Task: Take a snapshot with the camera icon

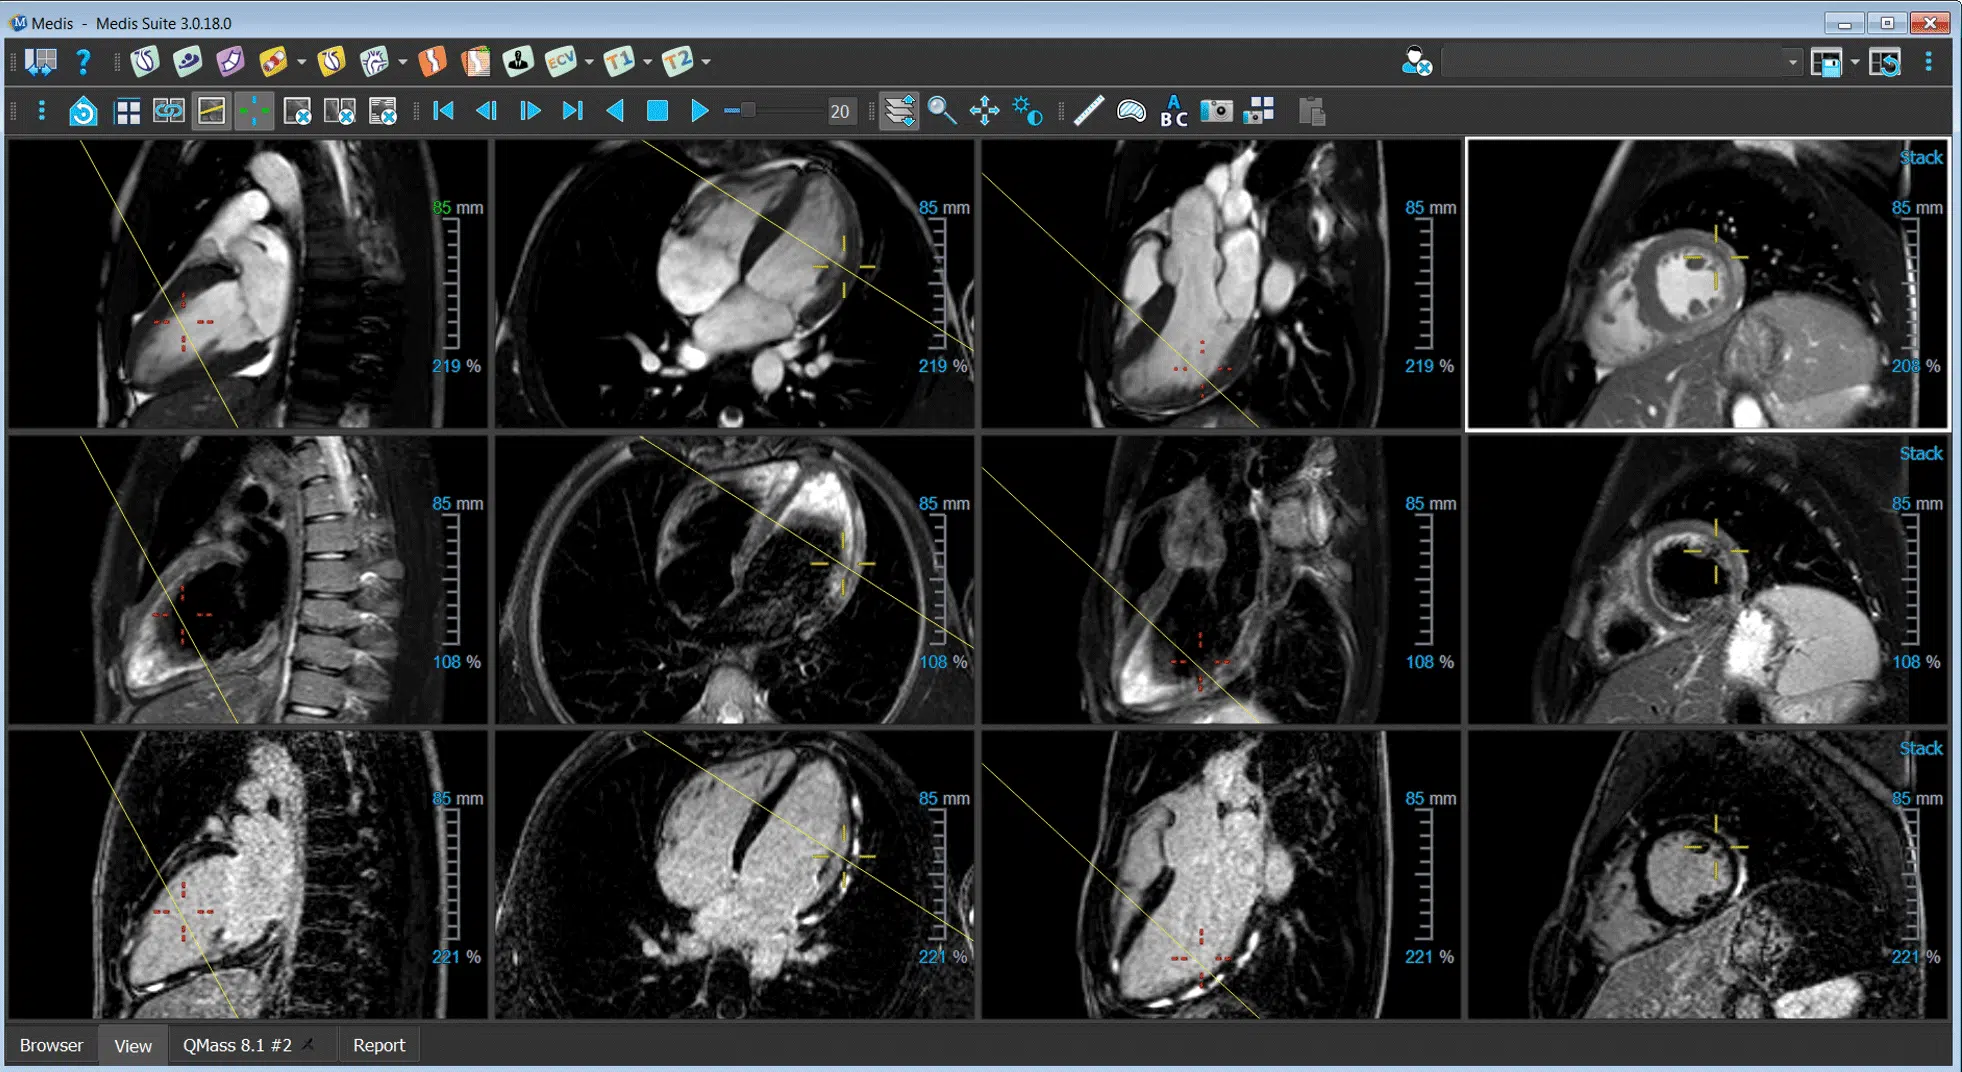Action: point(1216,111)
